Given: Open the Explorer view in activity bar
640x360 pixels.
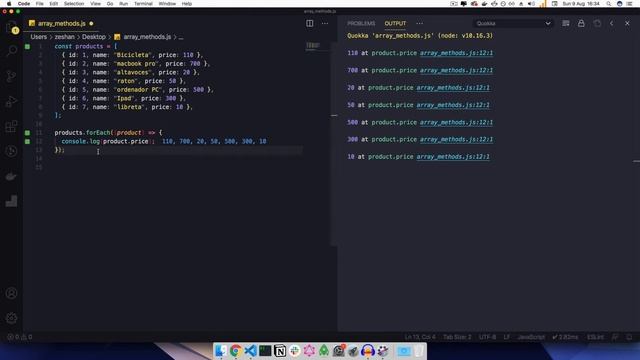Looking at the screenshot, I should click(11, 27).
